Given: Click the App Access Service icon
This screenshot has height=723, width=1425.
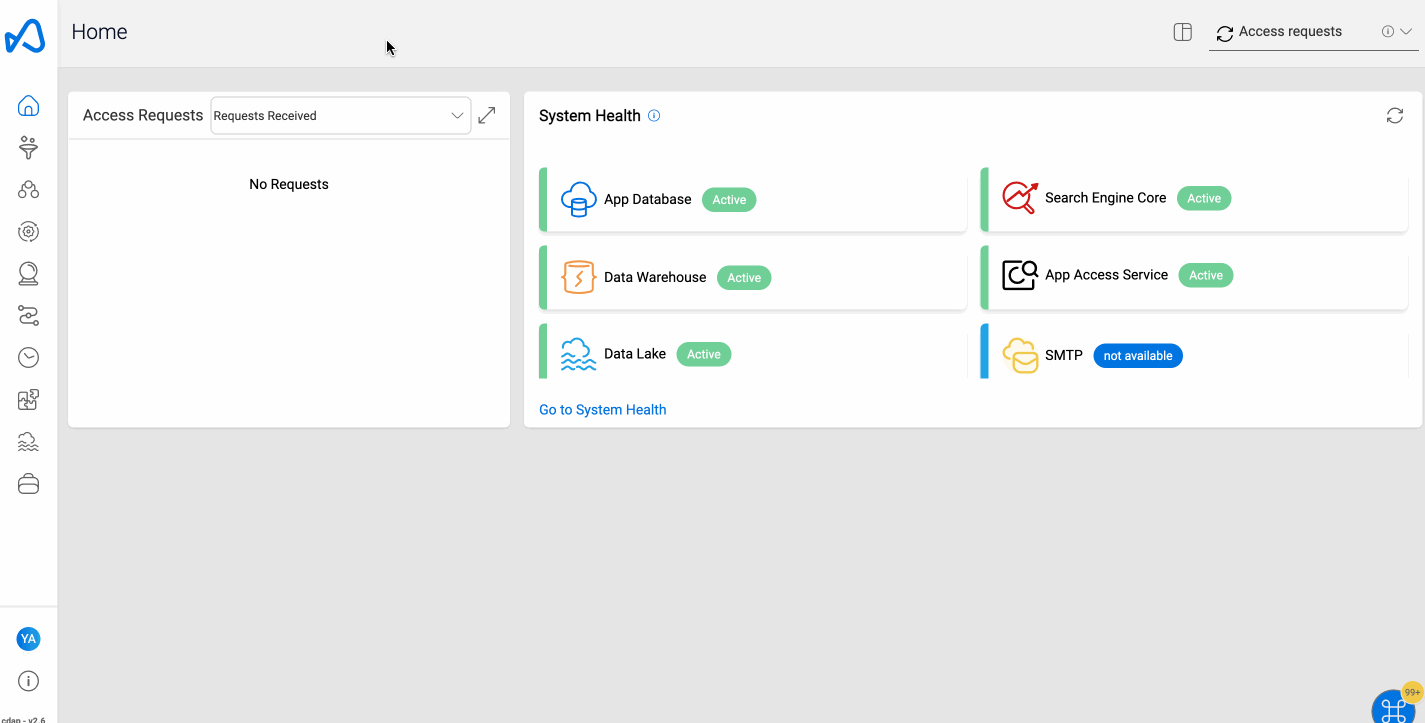Looking at the screenshot, I should [x=1020, y=275].
